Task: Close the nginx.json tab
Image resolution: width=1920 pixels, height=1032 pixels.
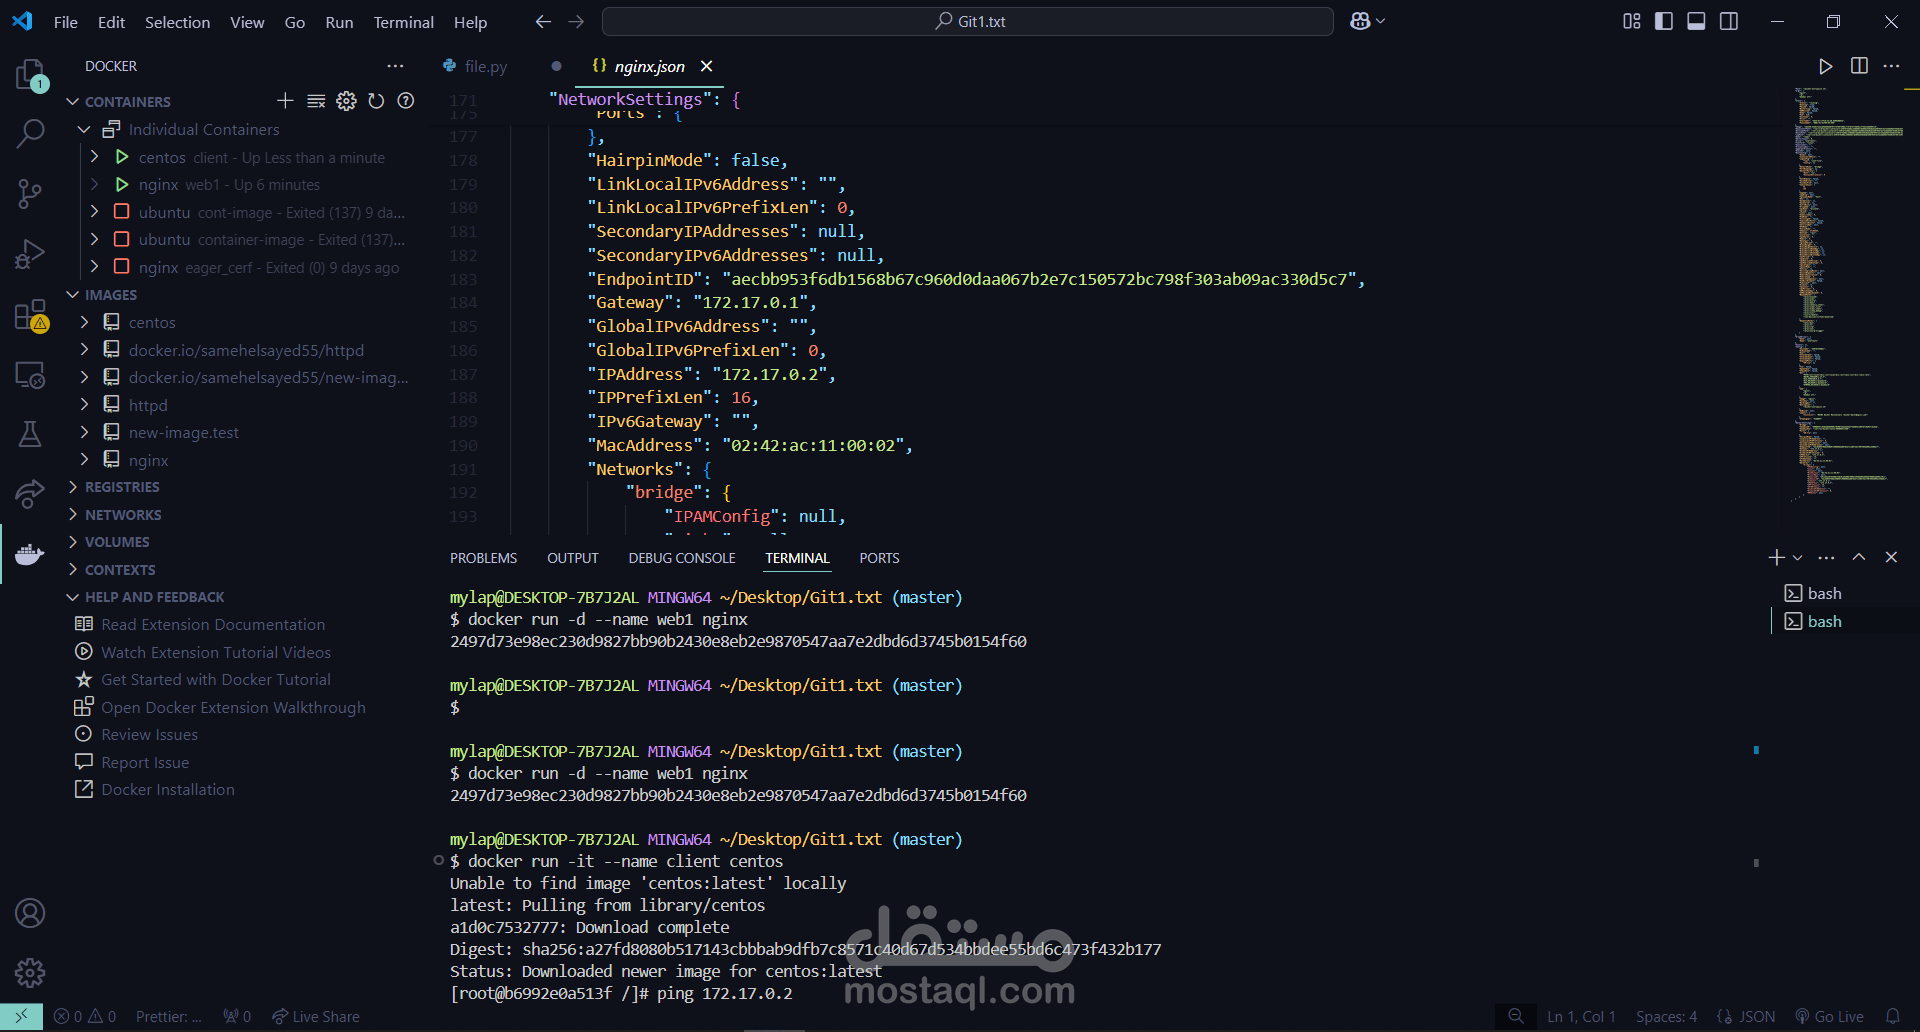Action: click(x=707, y=66)
